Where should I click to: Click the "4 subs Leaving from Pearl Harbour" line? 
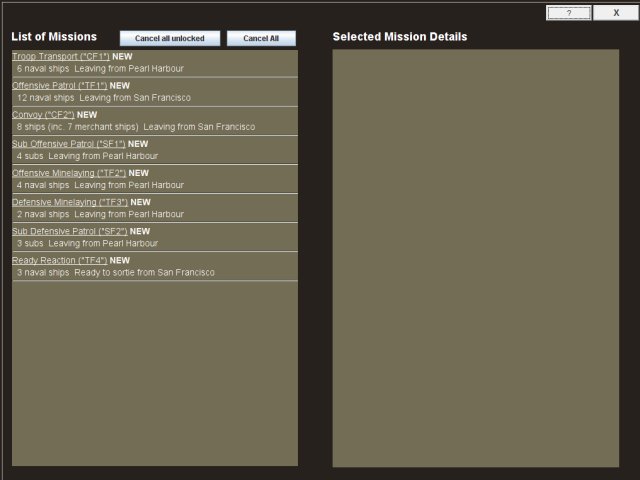coord(87,156)
